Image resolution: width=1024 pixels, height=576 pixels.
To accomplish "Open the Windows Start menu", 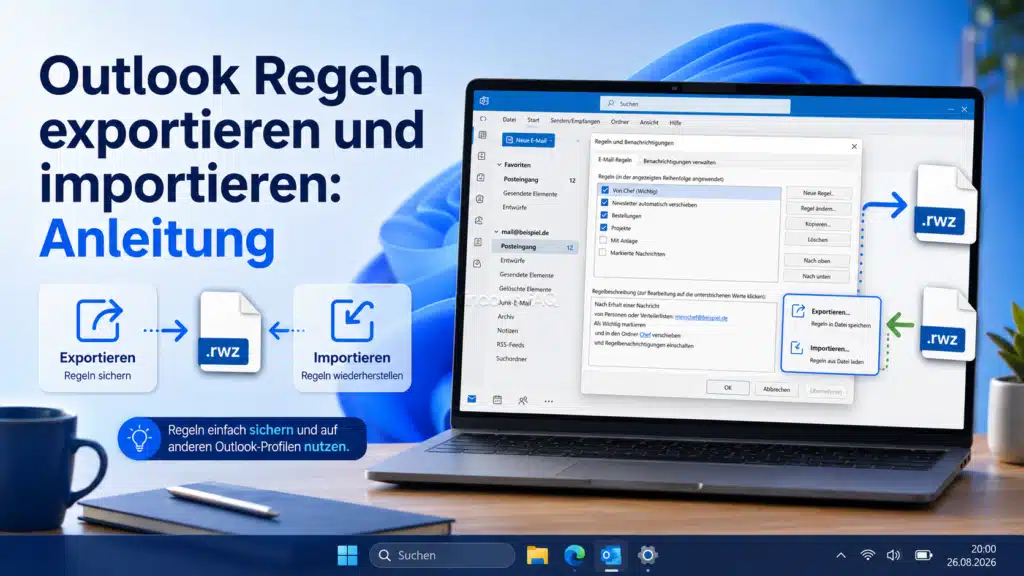I will coord(347,555).
